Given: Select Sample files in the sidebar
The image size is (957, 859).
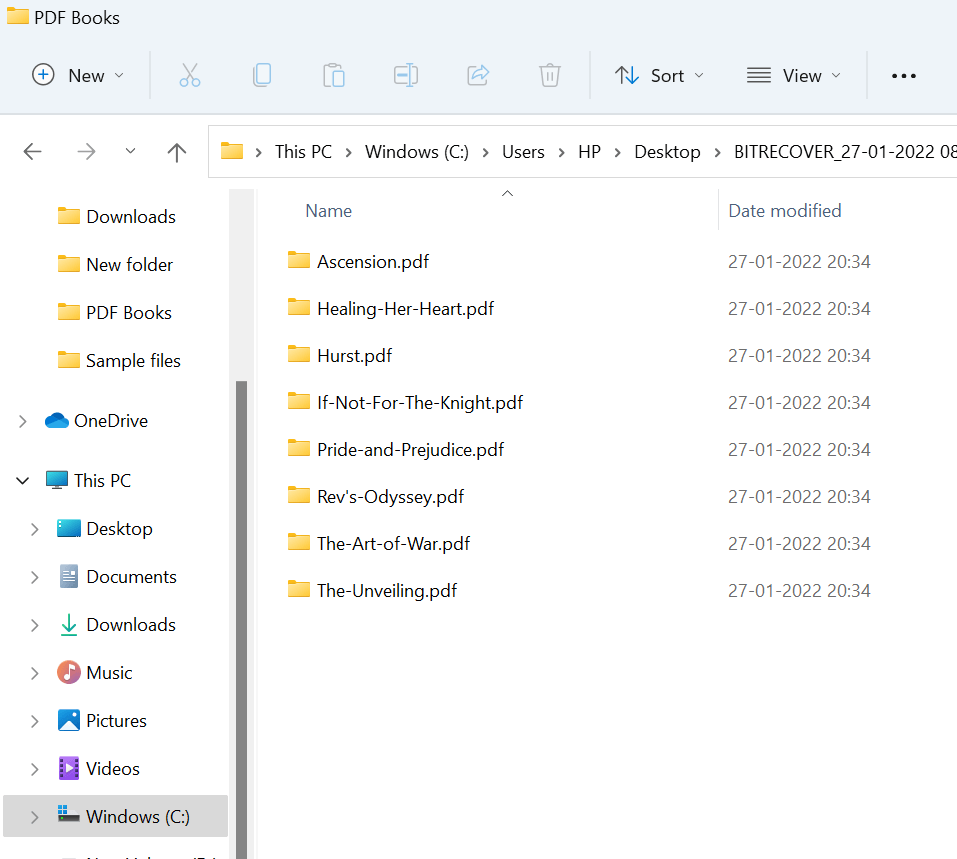Looking at the screenshot, I should click(x=133, y=361).
